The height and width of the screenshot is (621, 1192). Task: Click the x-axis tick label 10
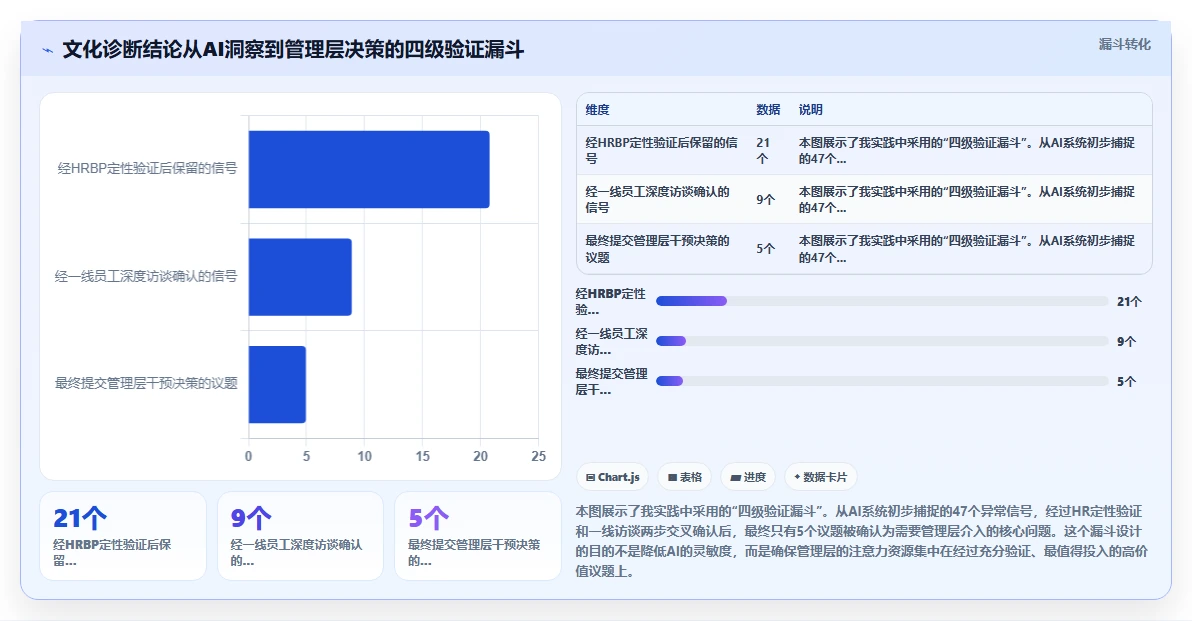[364, 456]
